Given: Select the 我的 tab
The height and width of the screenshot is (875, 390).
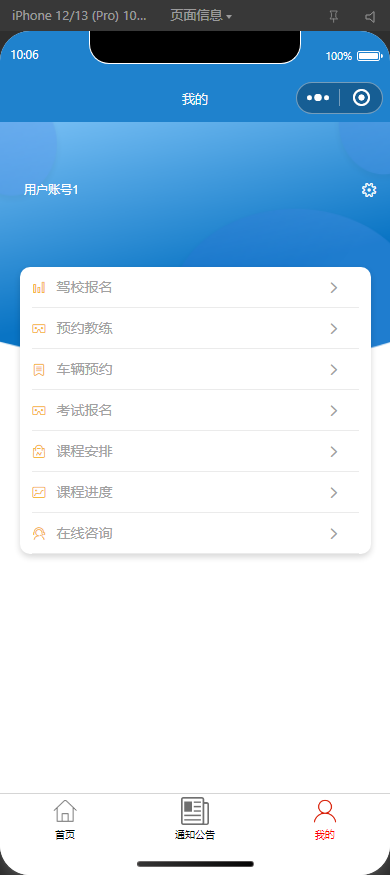Looking at the screenshot, I should (325, 819).
